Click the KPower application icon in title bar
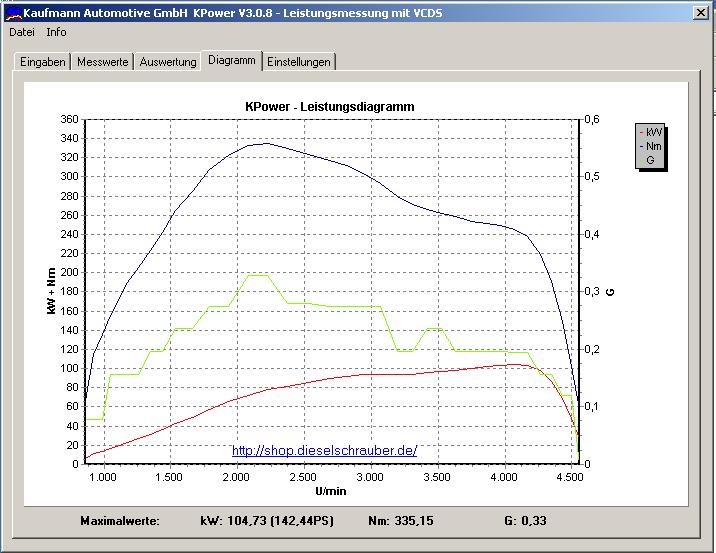This screenshot has height=553, width=716. pyautogui.click(x=13, y=13)
